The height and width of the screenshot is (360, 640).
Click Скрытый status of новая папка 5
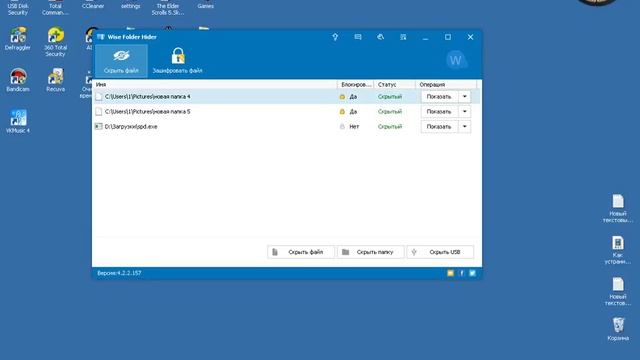(390, 111)
